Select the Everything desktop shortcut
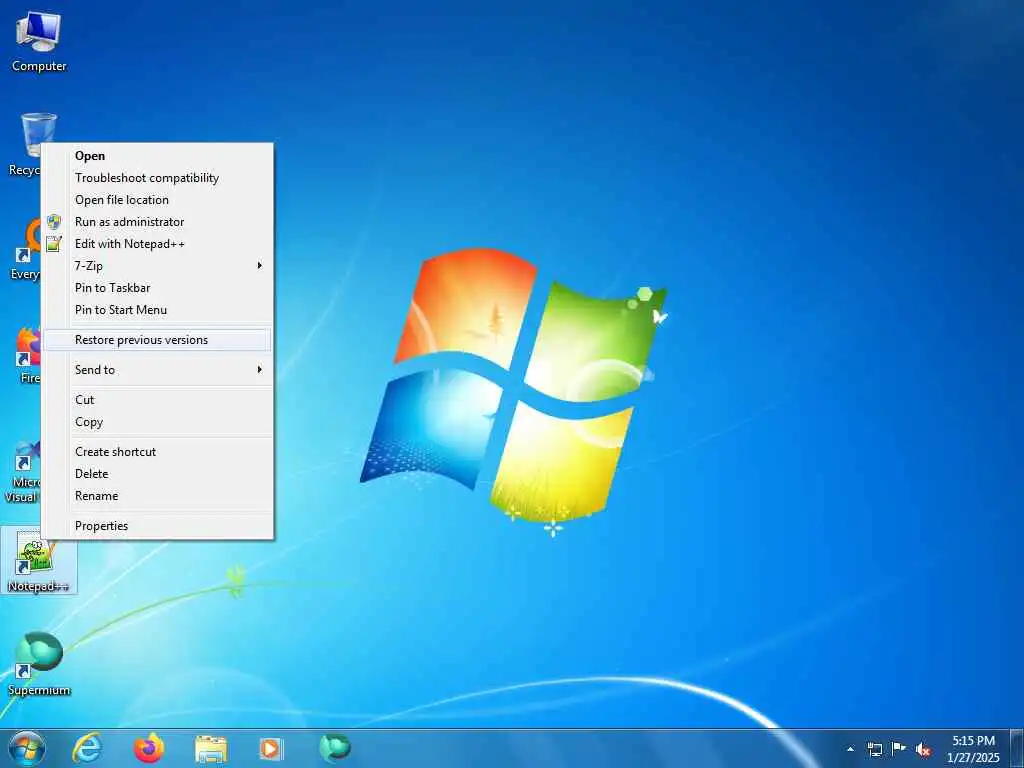1024x768 pixels. click(25, 249)
